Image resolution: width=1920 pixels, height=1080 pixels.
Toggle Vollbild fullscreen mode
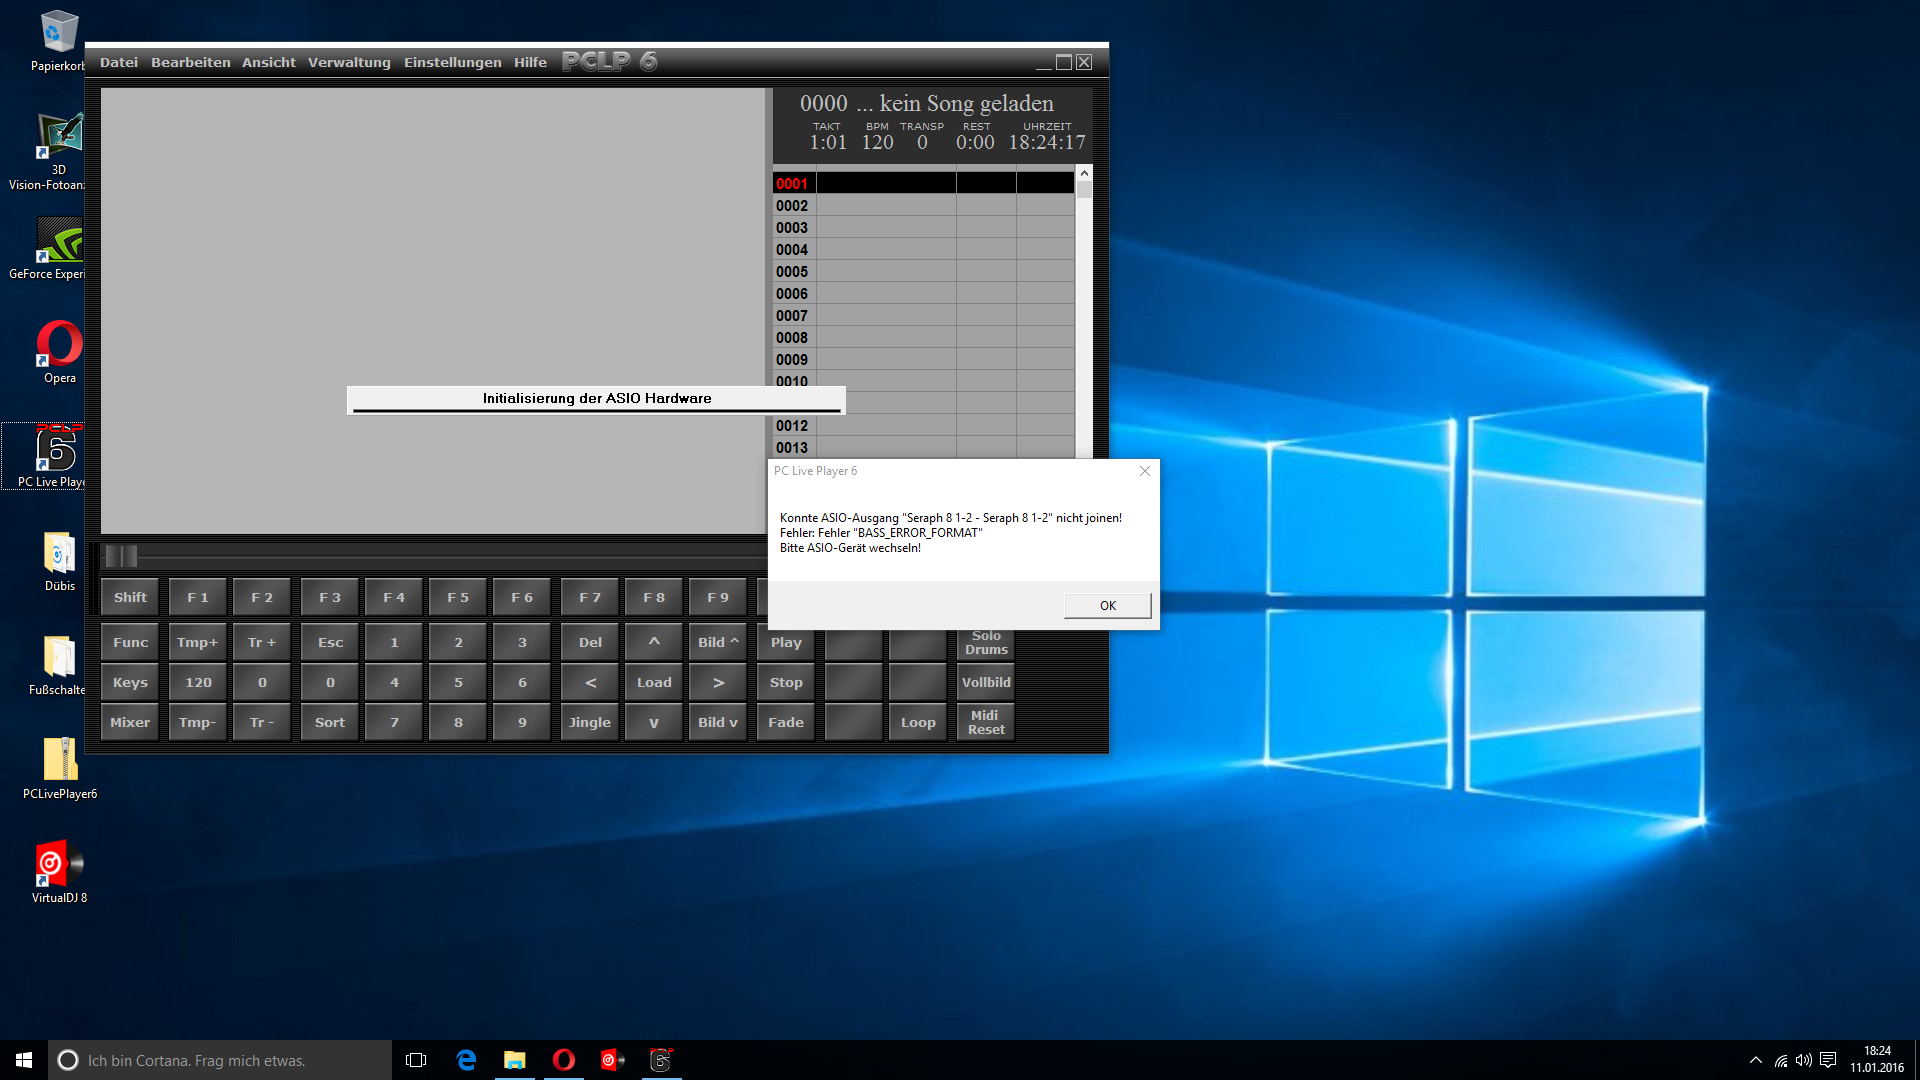coord(985,681)
